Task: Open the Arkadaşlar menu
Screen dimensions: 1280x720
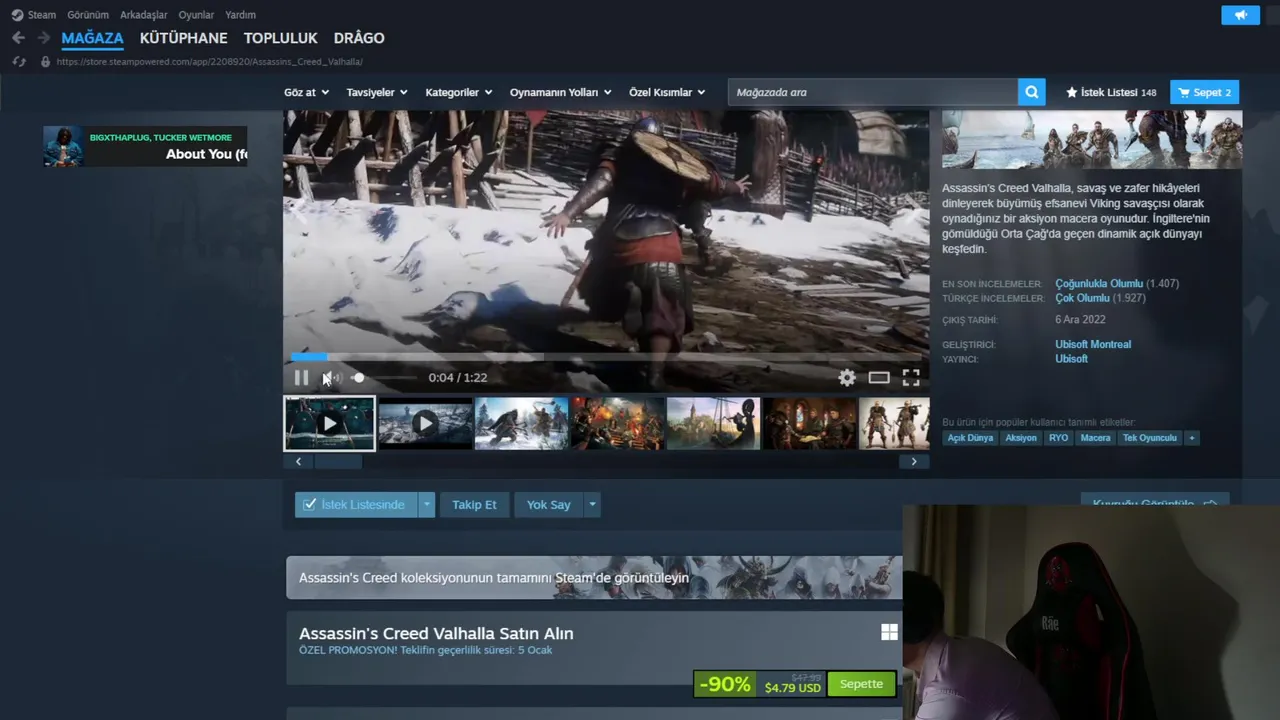Action: tap(144, 15)
